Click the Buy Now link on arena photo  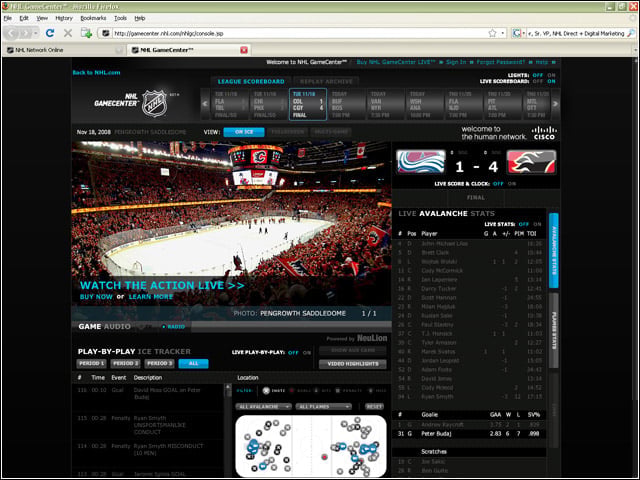[96, 297]
